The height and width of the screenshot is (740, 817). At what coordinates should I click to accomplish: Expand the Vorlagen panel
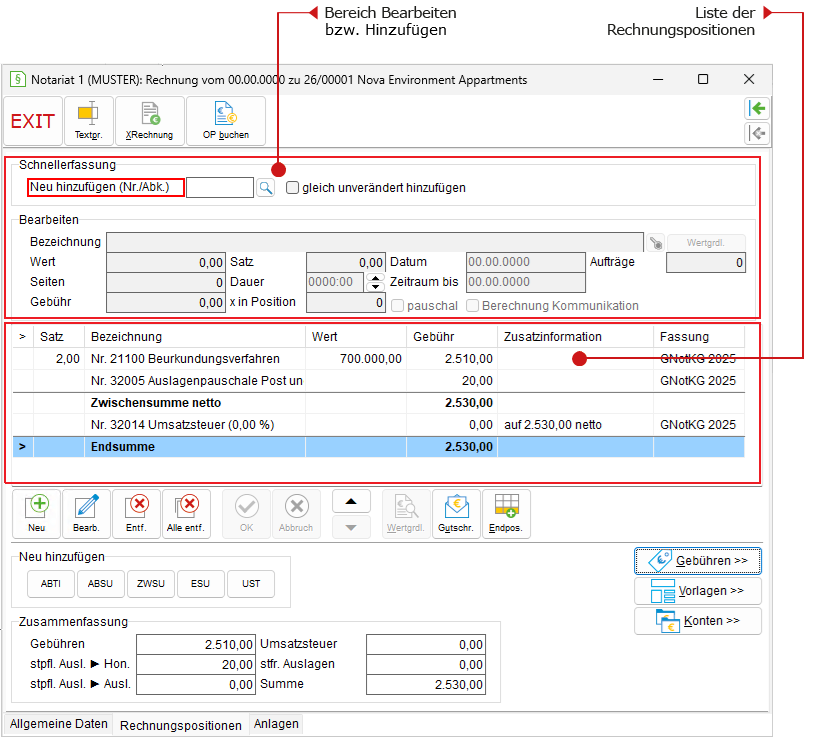[x=698, y=591]
